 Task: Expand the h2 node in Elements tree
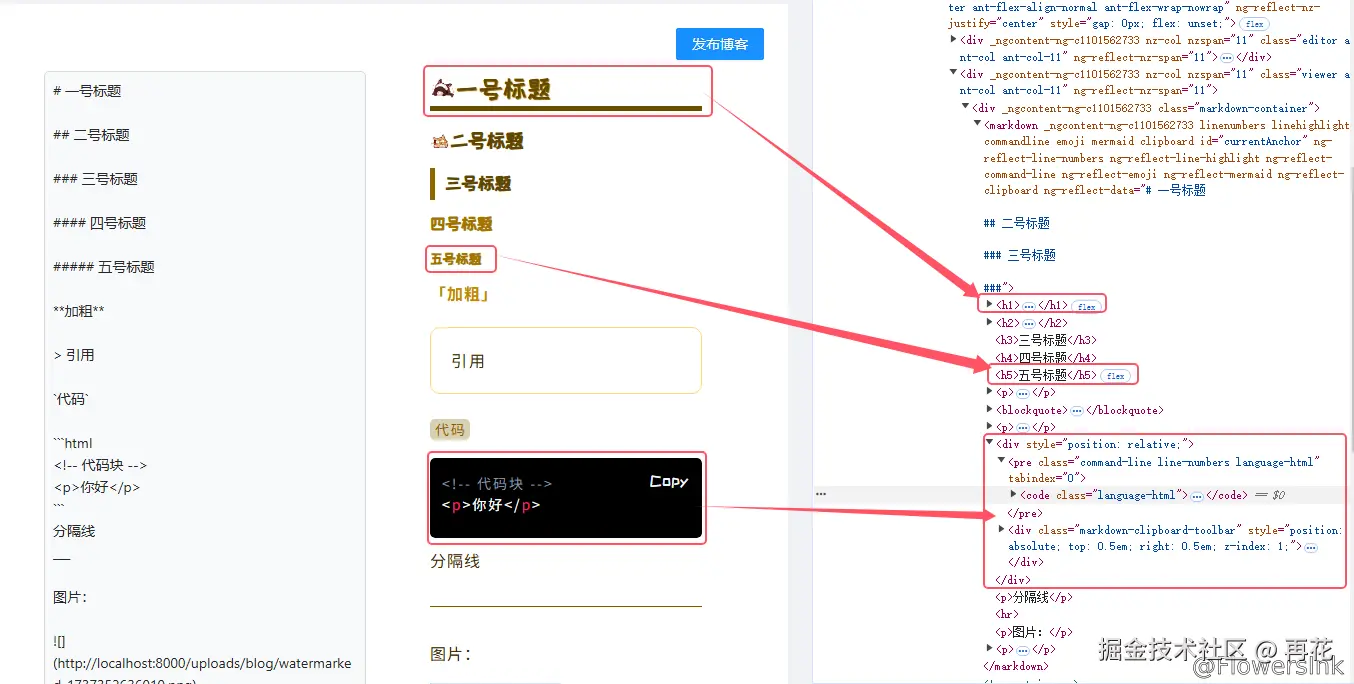(989, 323)
